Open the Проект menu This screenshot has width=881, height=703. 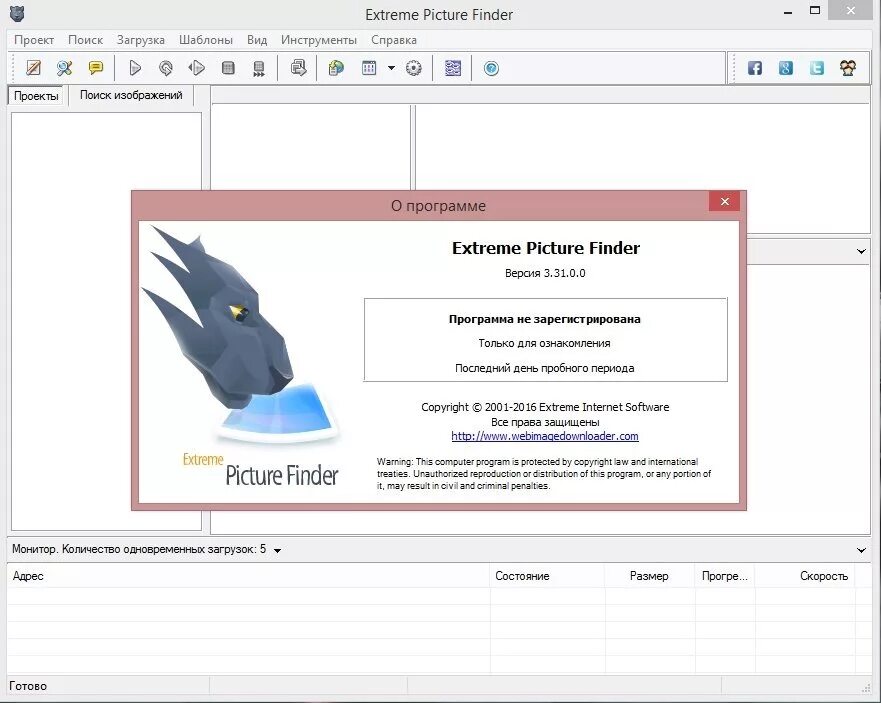click(x=34, y=40)
